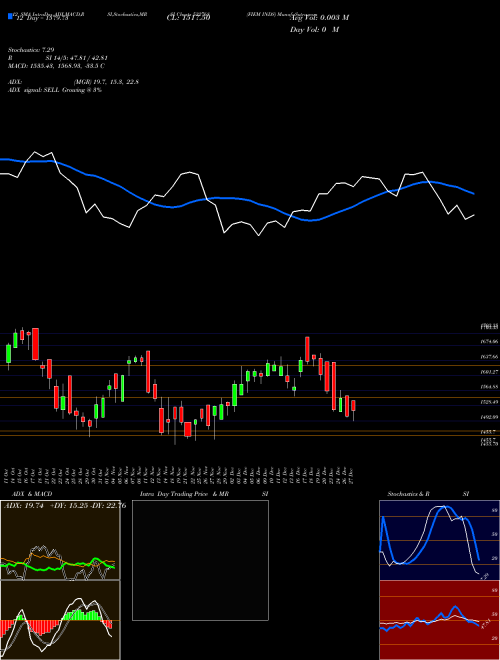Click the 'ADX signal: SELL' text line
The width and height of the screenshot is (500, 660).
(x=55, y=90)
